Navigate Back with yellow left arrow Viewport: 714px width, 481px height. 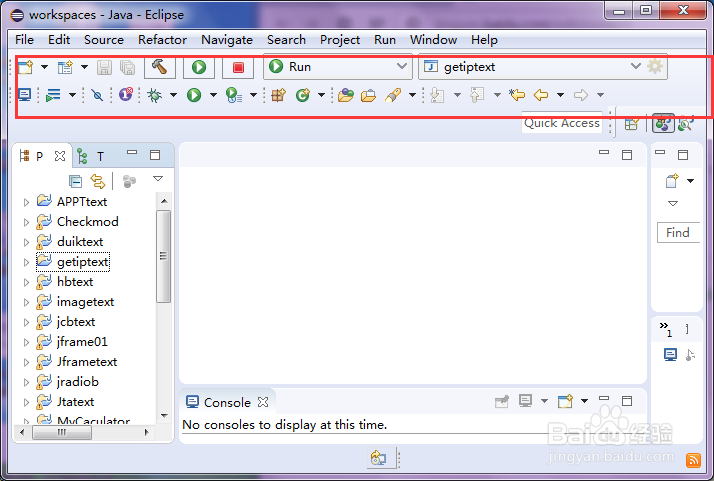click(541, 95)
